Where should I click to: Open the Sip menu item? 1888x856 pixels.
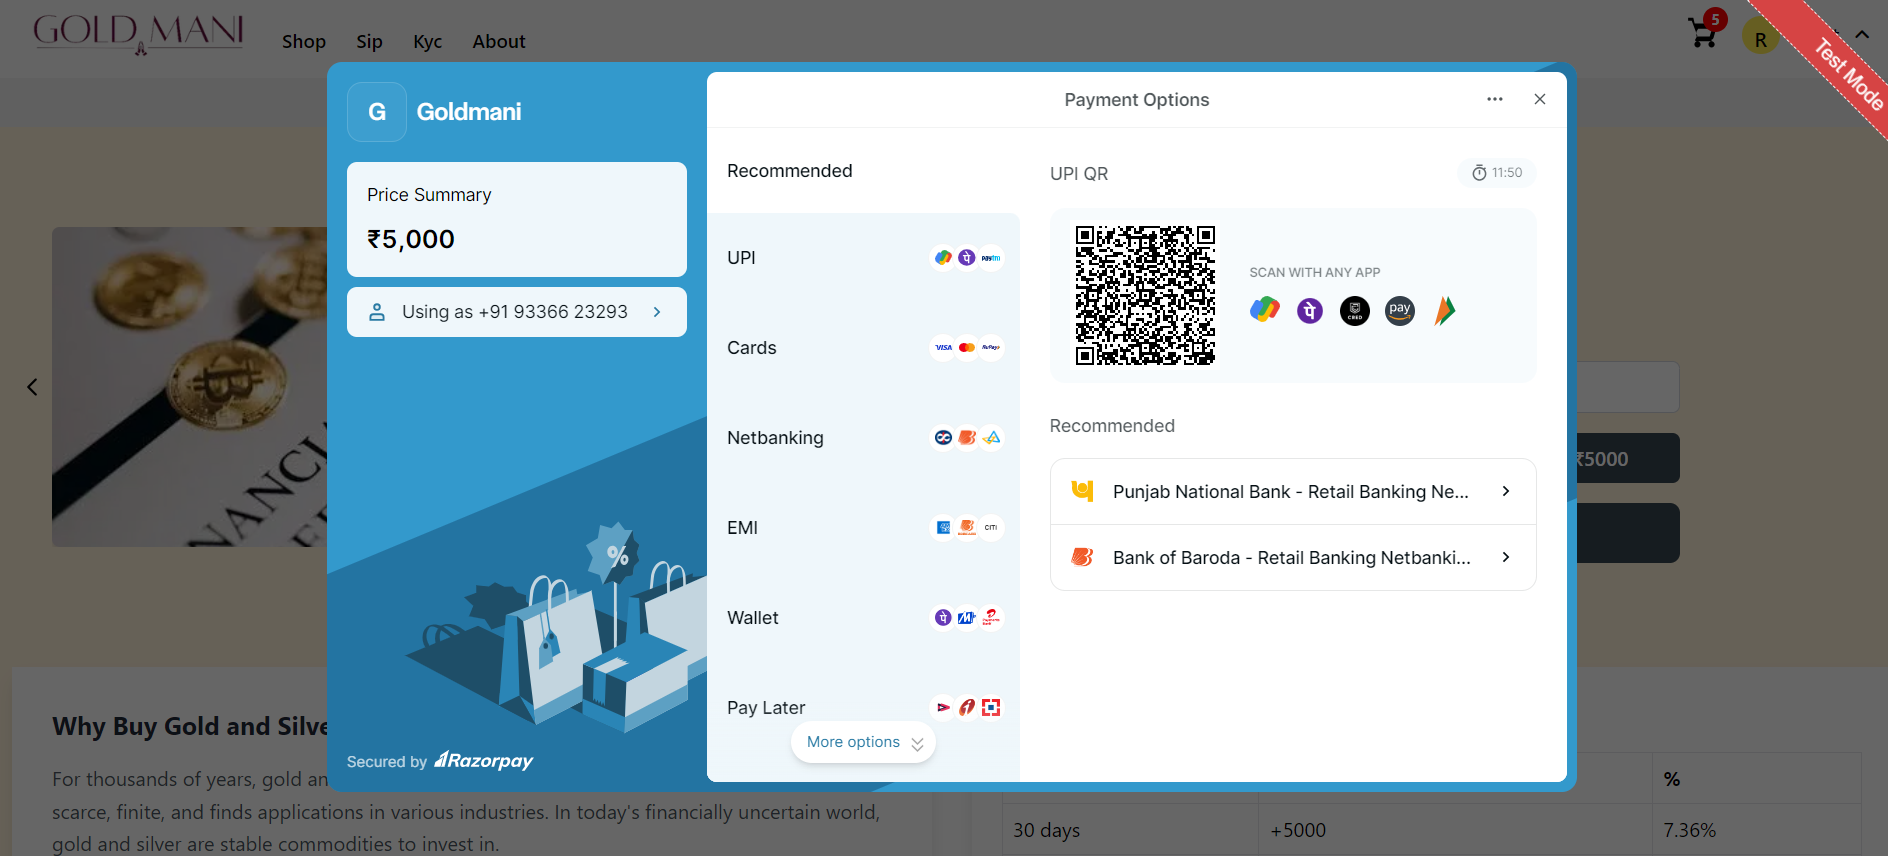coord(369,41)
